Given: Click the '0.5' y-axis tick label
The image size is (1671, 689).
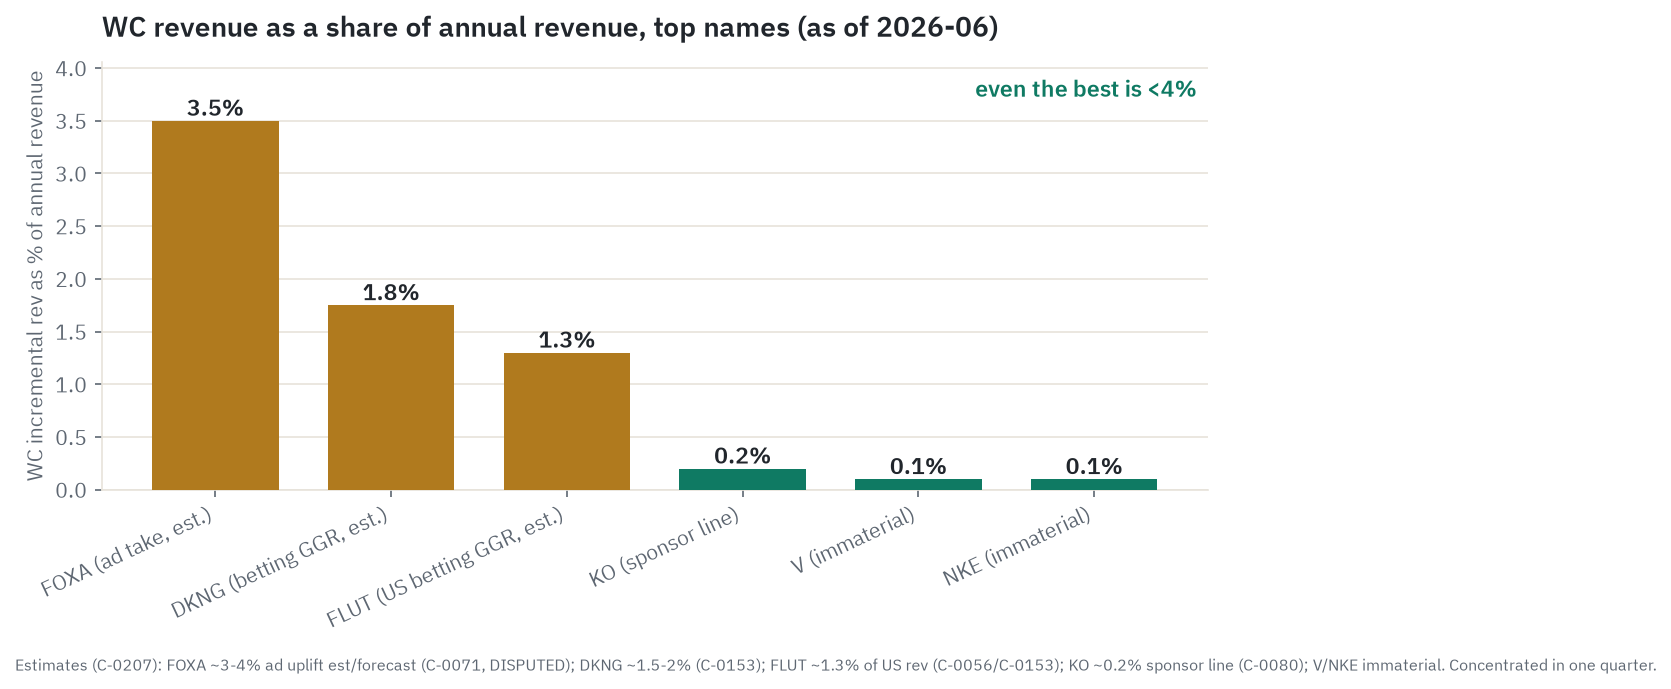Looking at the screenshot, I should [72, 438].
